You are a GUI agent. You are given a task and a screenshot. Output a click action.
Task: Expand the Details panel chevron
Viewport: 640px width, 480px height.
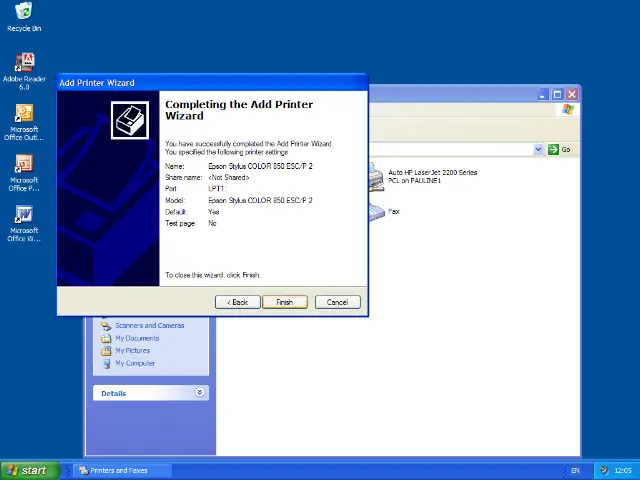tap(200, 393)
